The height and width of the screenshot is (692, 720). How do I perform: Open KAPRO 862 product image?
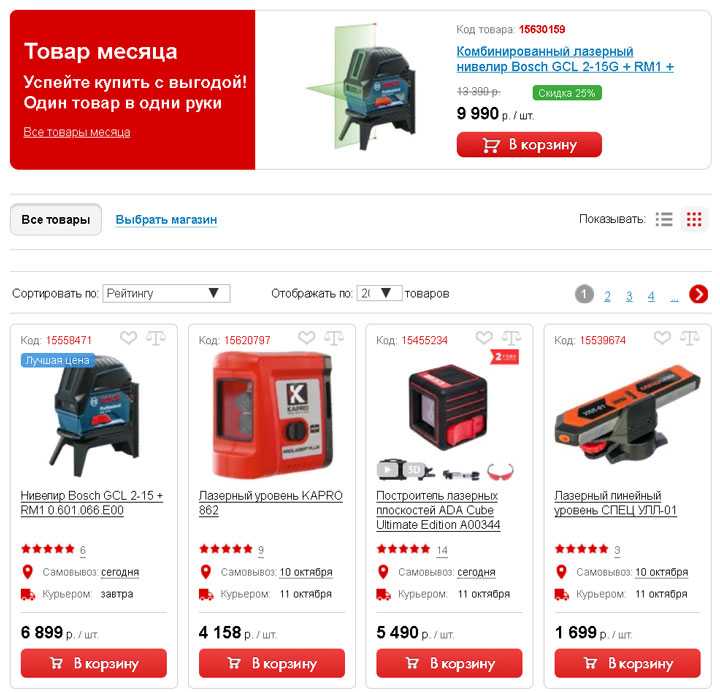coord(272,416)
